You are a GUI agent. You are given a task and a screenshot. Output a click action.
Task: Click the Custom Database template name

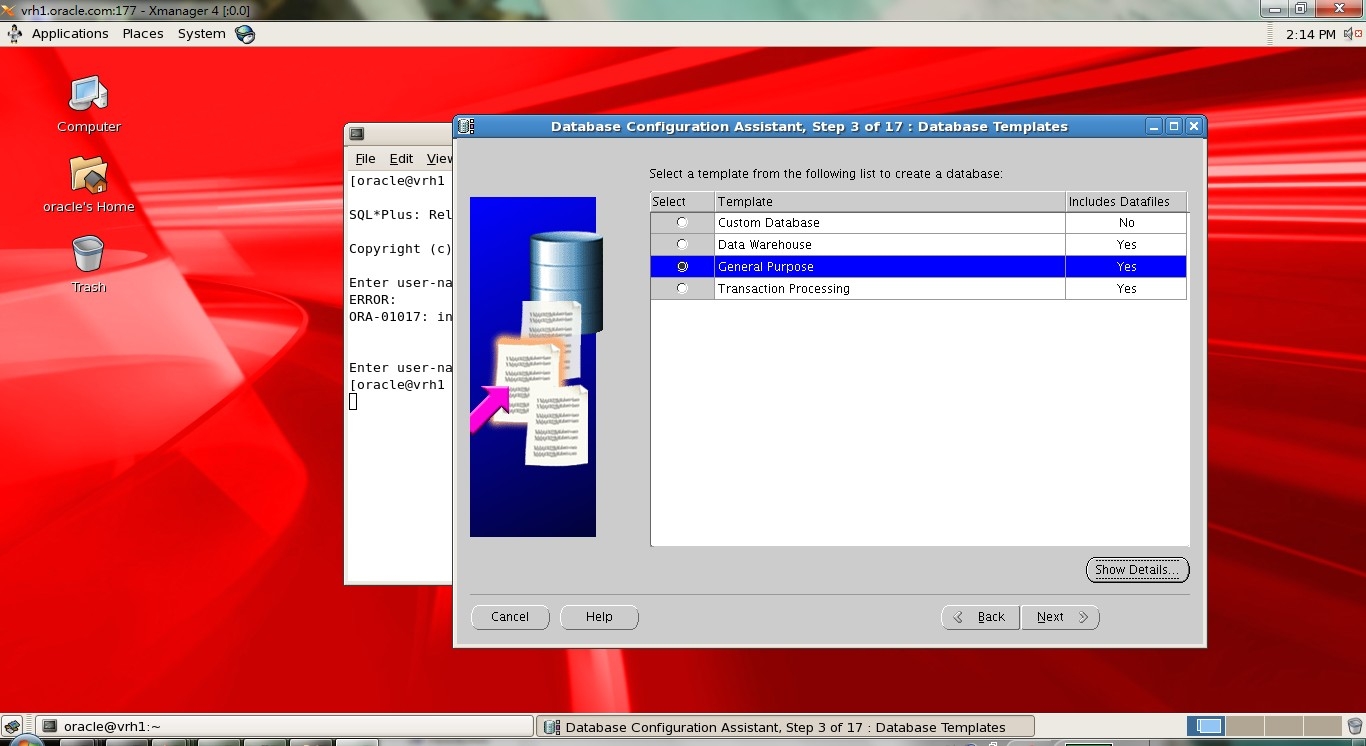pyautogui.click(x=769, y=223)
